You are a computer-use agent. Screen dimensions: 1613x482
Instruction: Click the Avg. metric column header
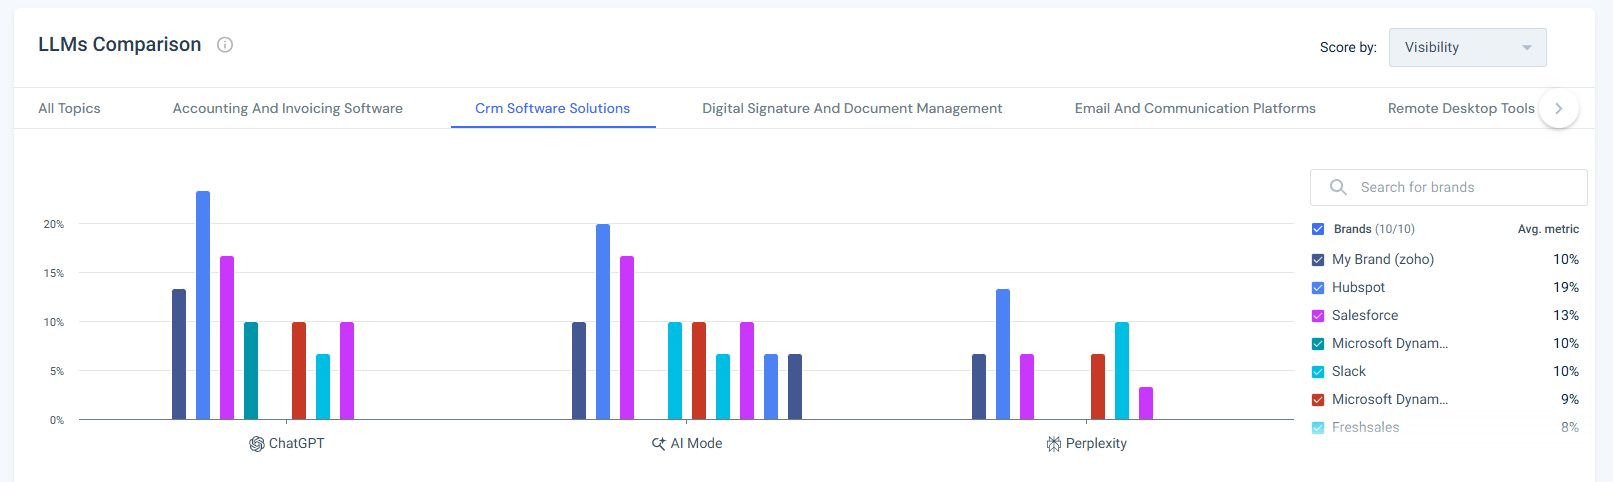(x=1548, y=229)
